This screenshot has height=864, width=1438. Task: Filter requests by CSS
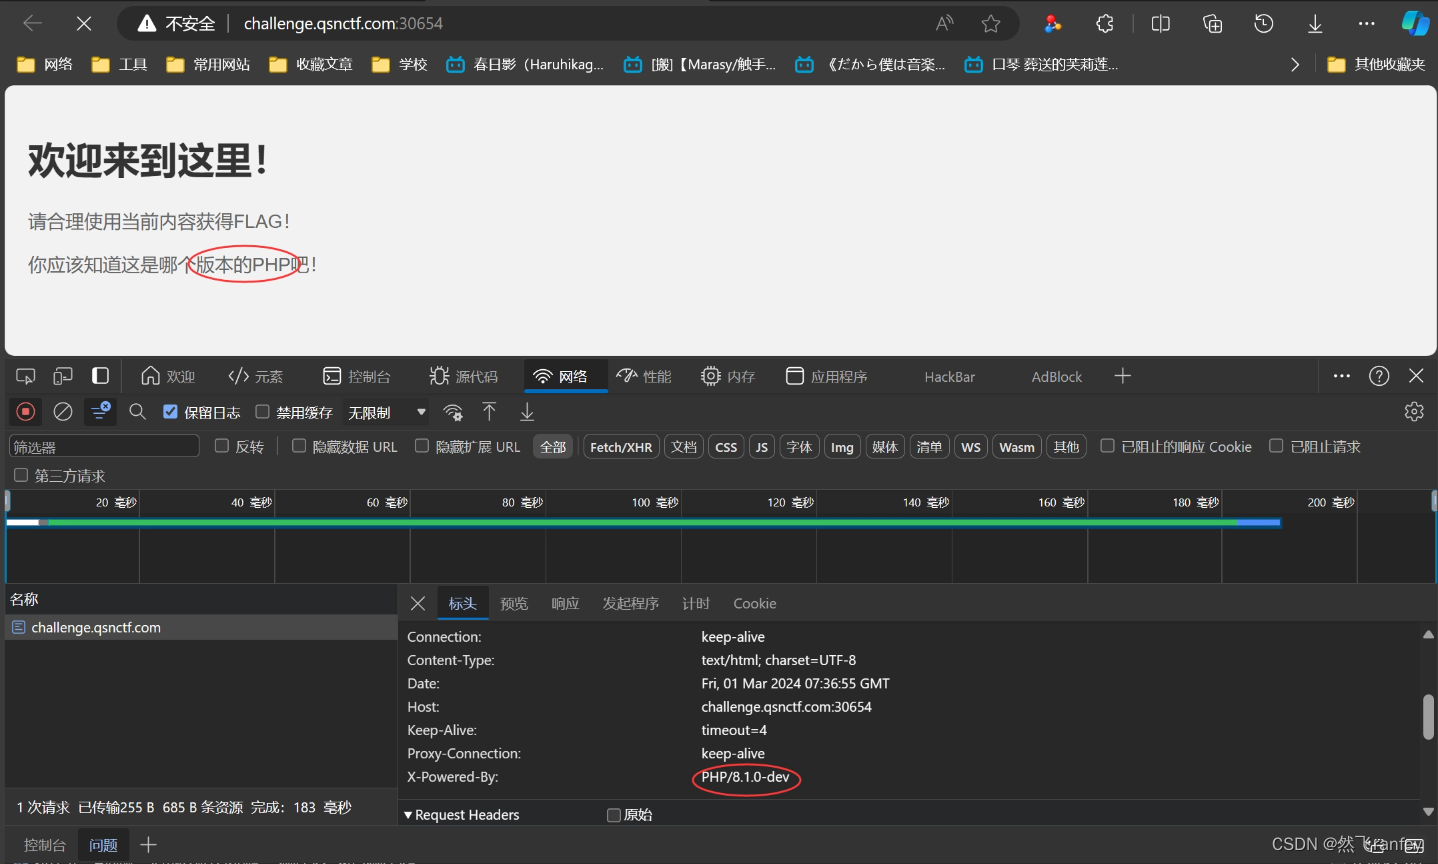click(x=726, y=447)
